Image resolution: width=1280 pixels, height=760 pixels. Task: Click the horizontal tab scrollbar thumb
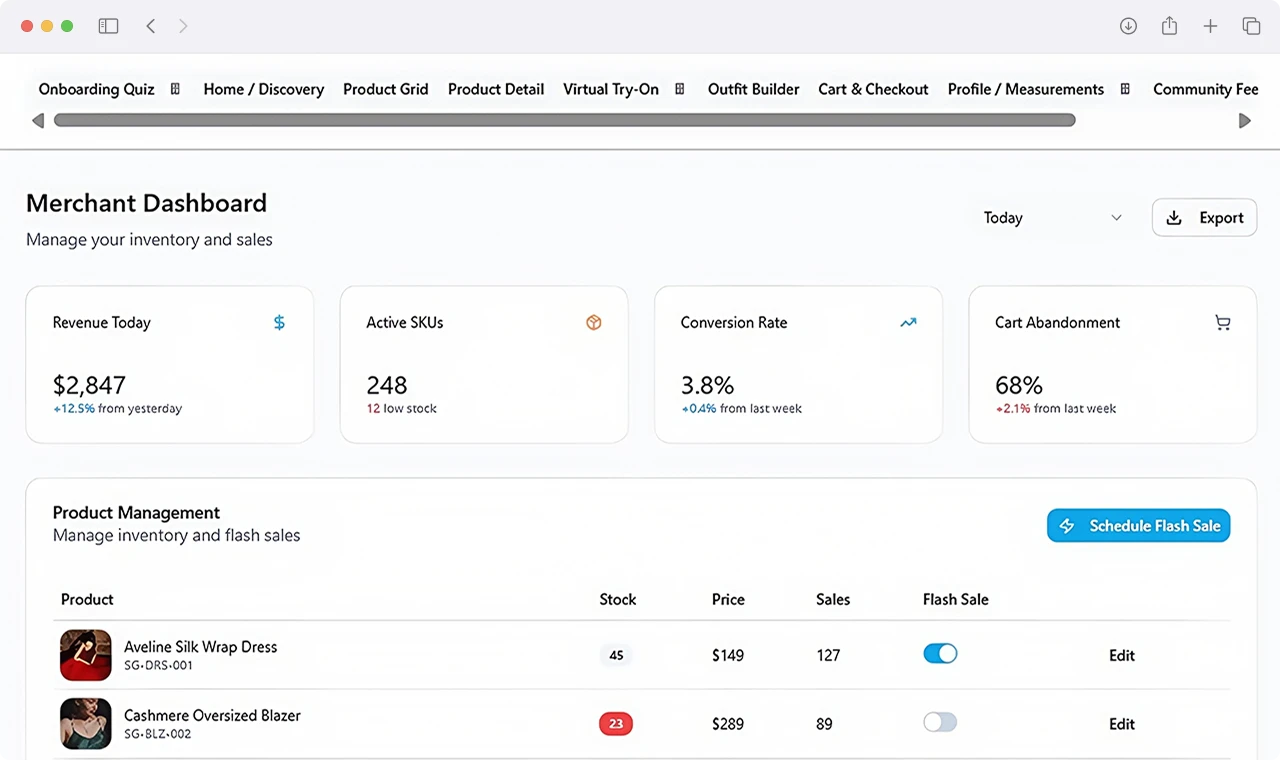[x=565, y=120]
